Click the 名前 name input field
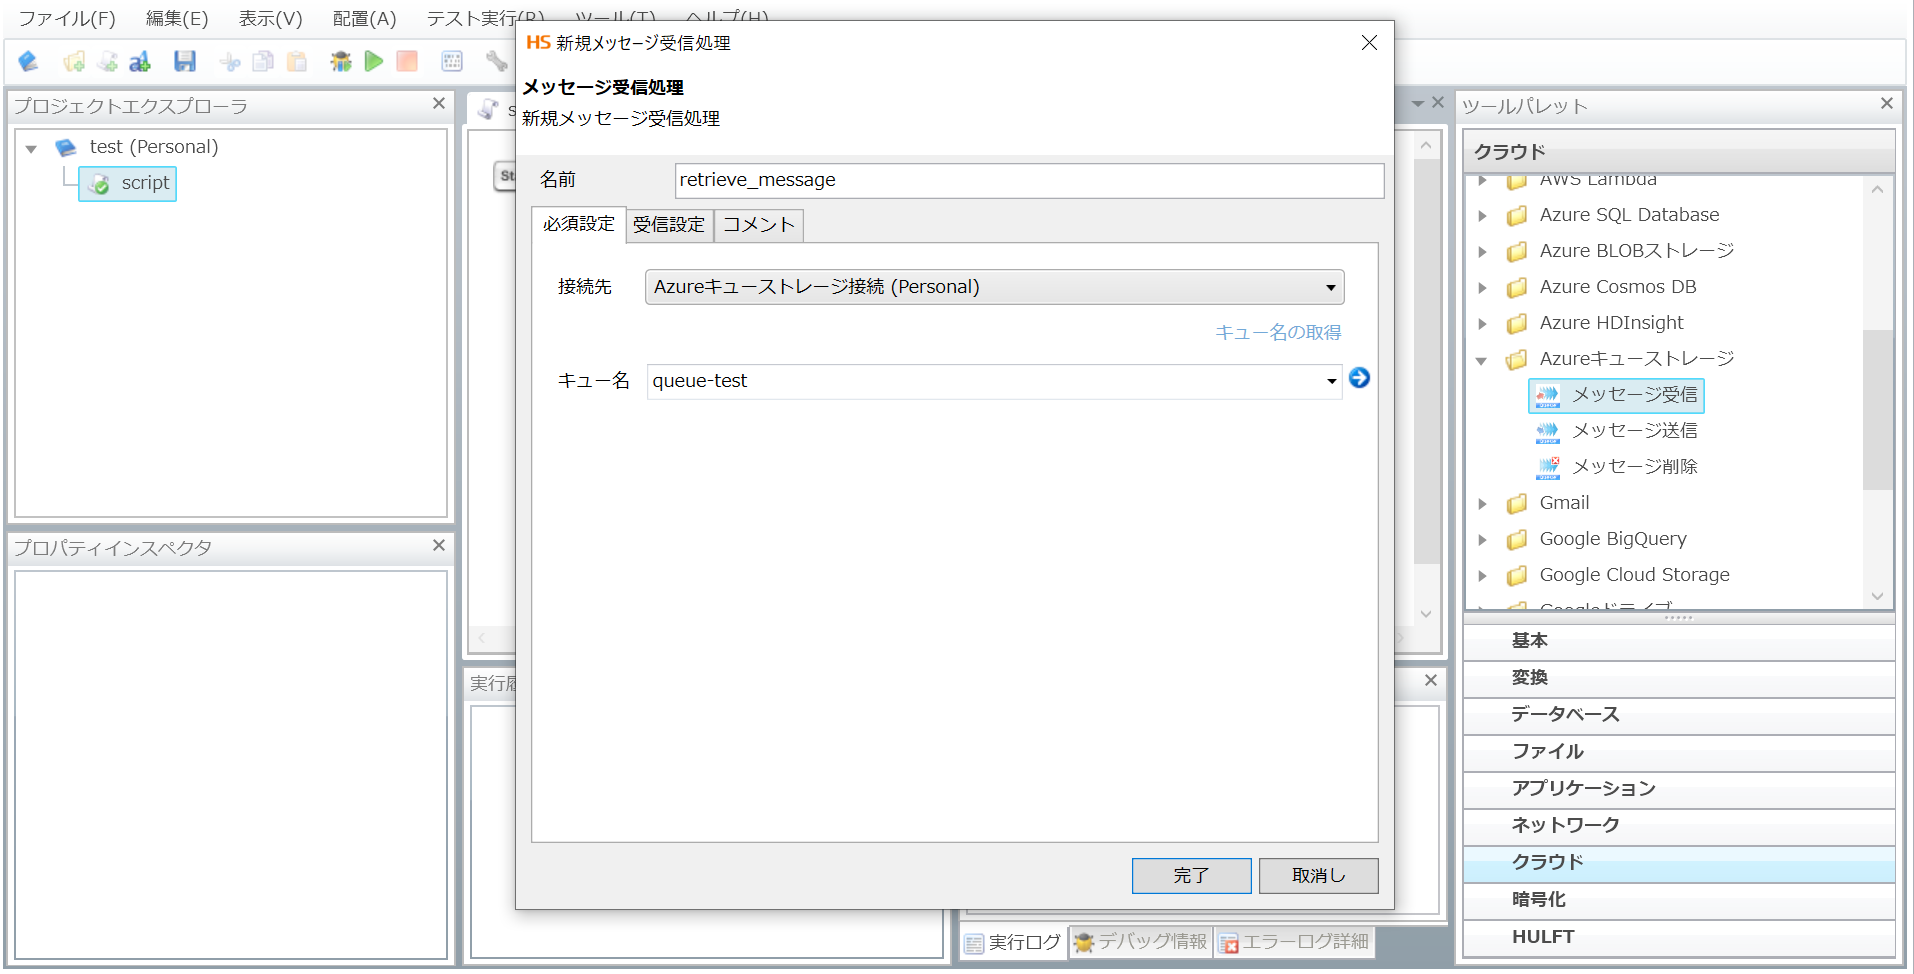Screen dimensions: 1914x974 tap(1028, 180)
